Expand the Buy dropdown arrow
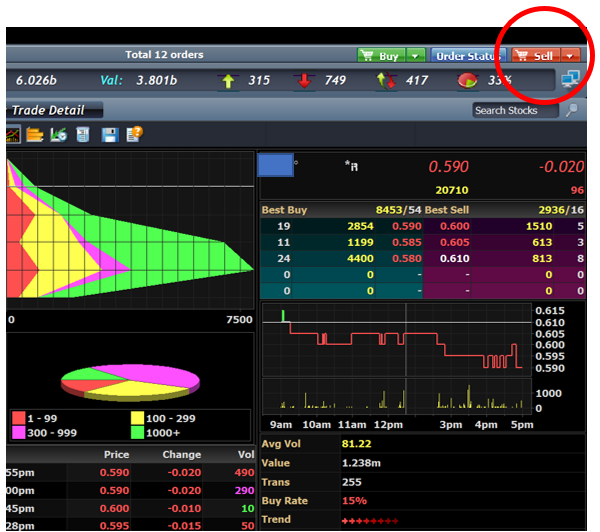 [x=416, y=56]
